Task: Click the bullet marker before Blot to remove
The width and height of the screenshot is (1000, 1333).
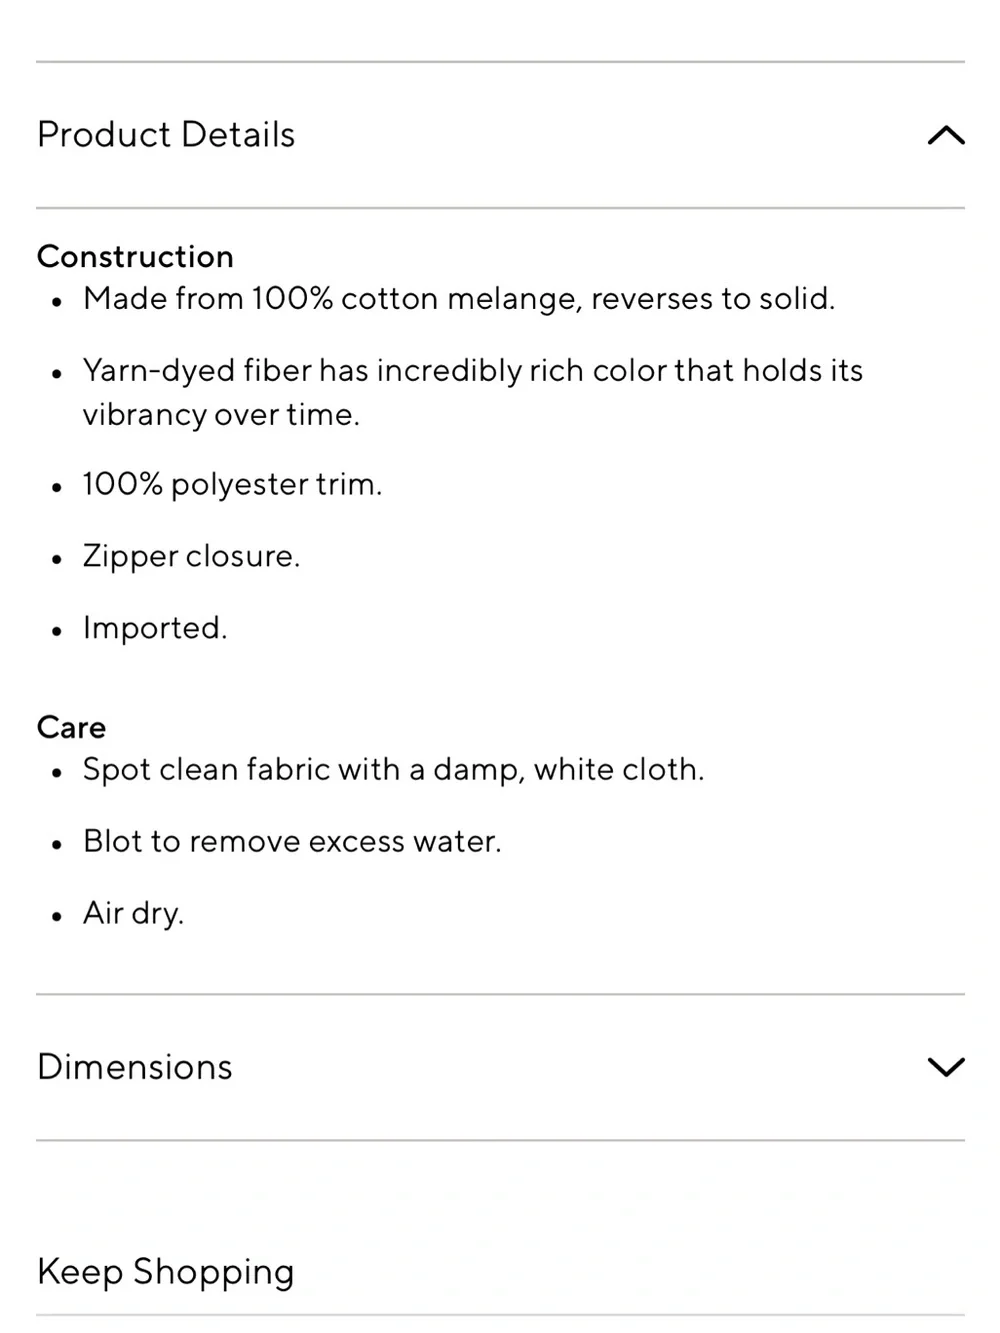Action: (57, 845)
